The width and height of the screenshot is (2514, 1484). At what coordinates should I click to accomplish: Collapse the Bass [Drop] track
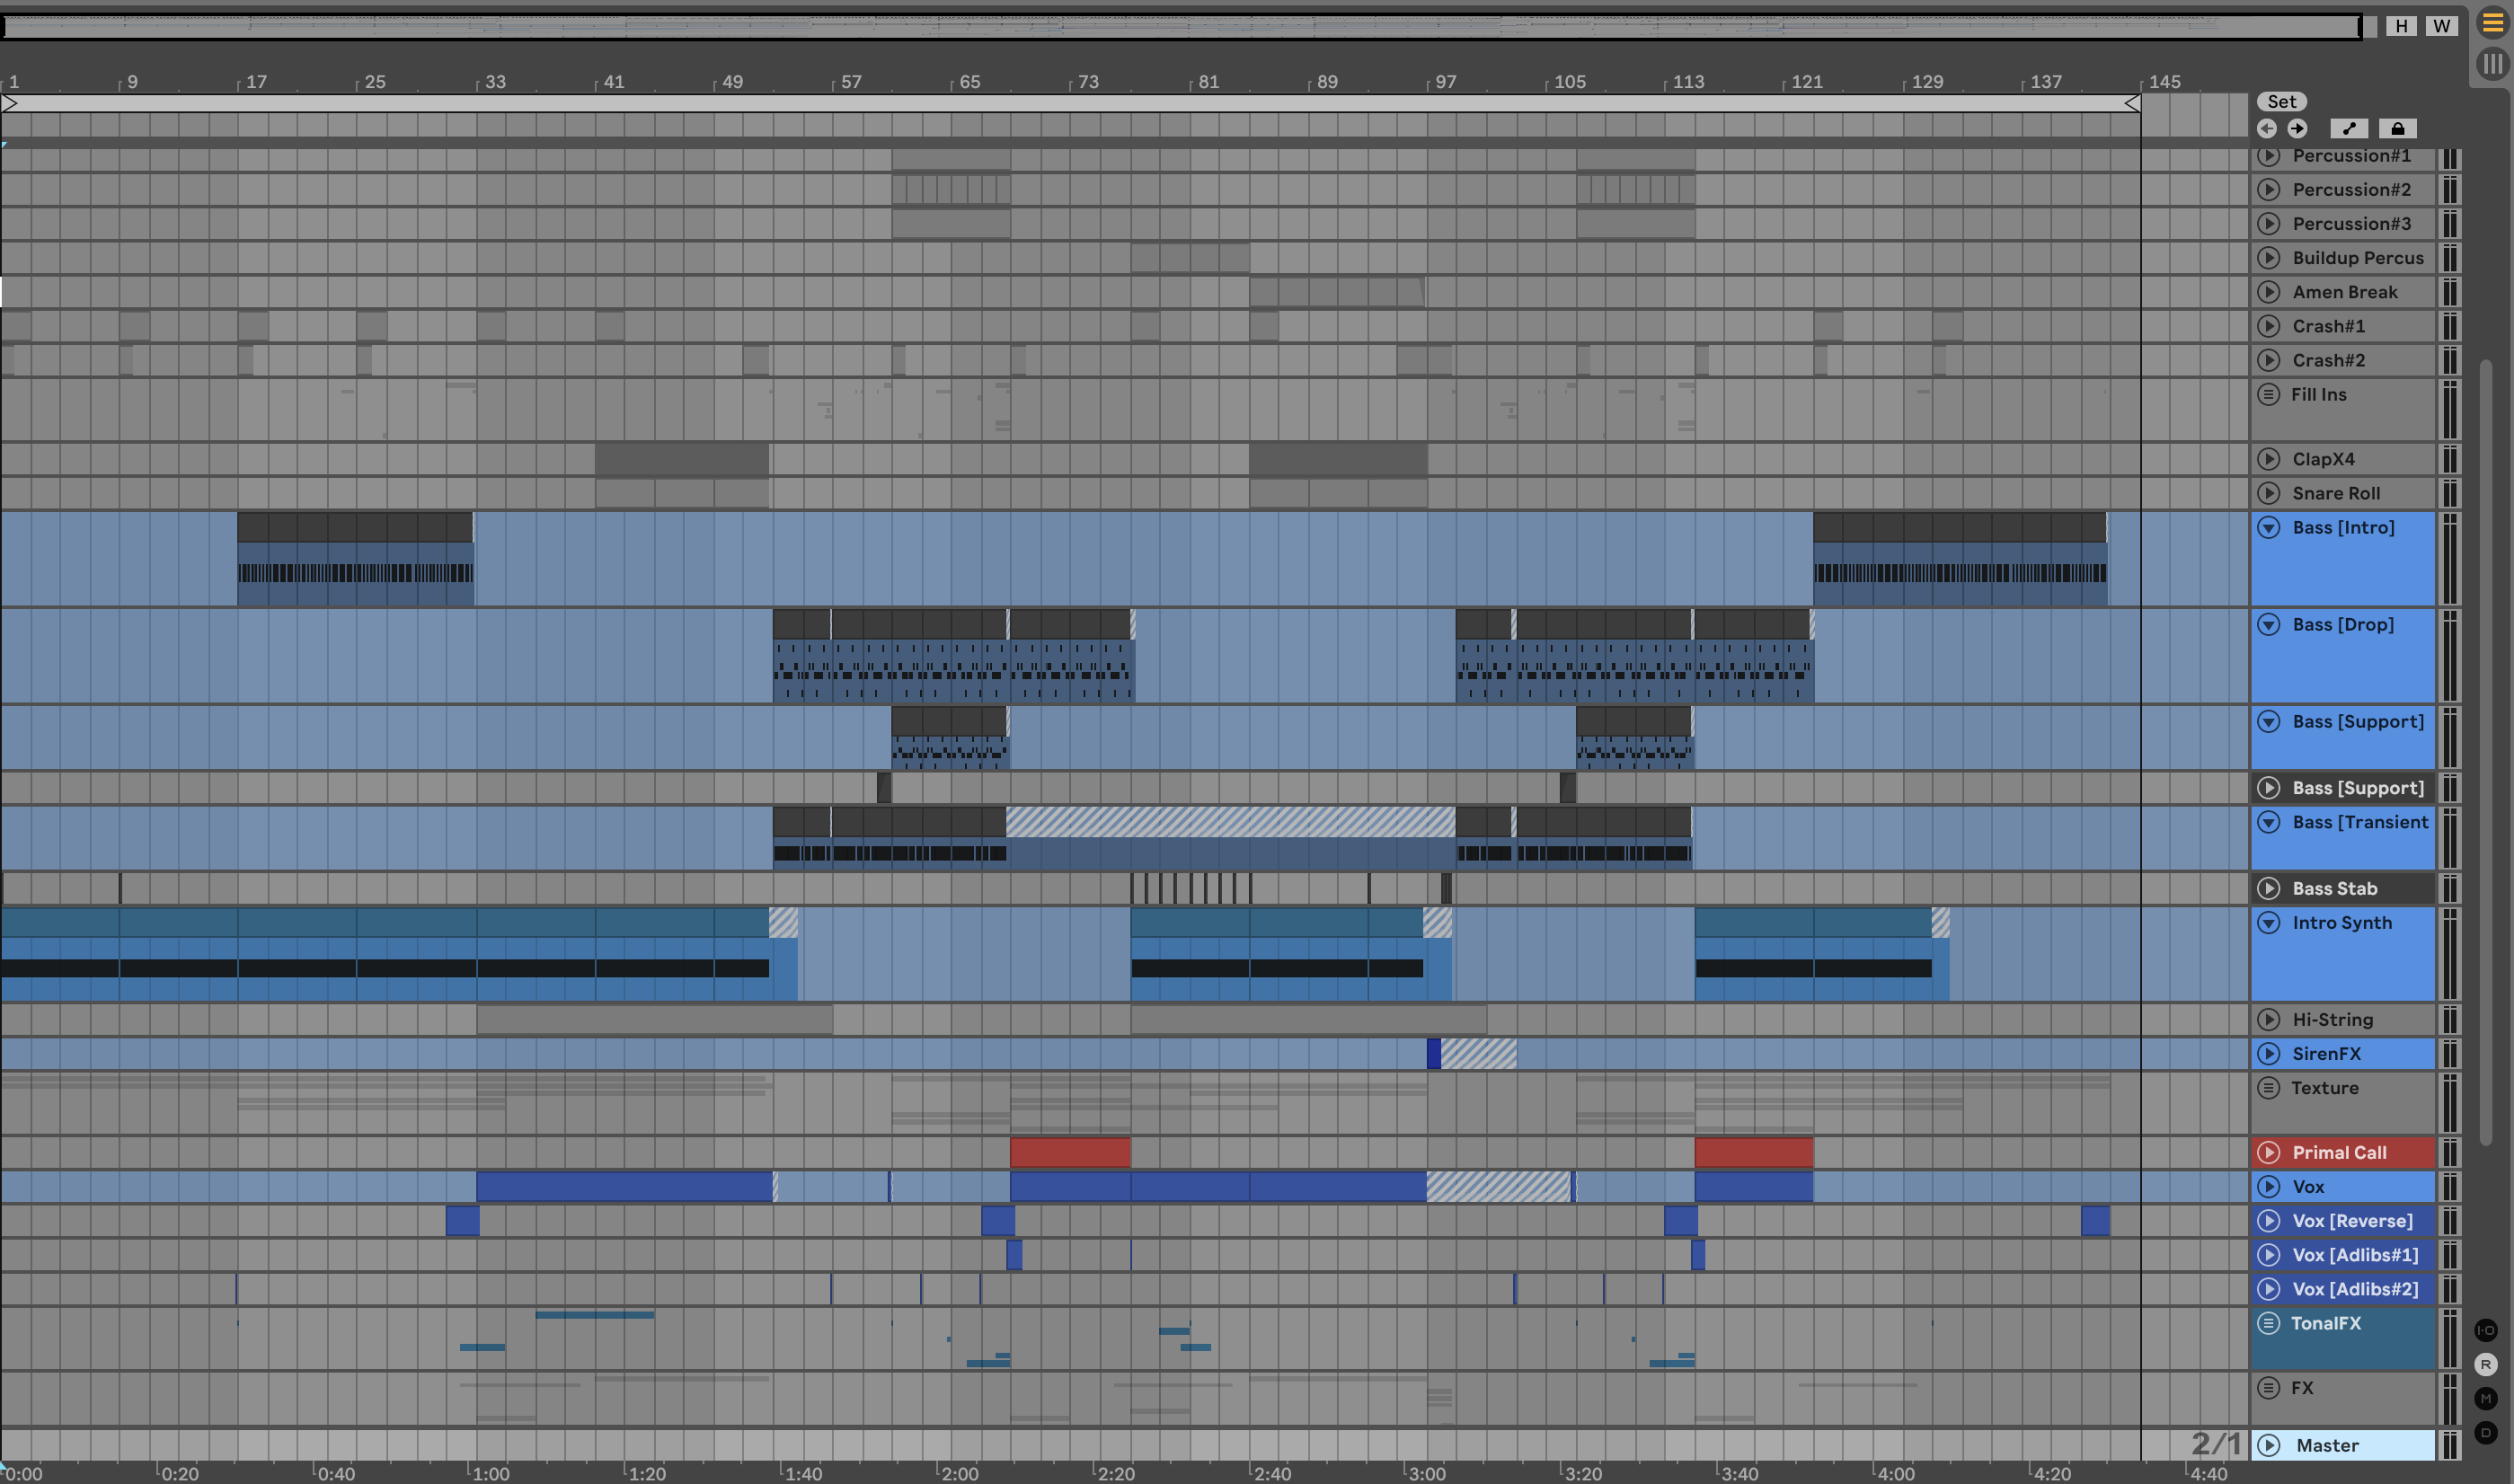(x=2268, y=624)
